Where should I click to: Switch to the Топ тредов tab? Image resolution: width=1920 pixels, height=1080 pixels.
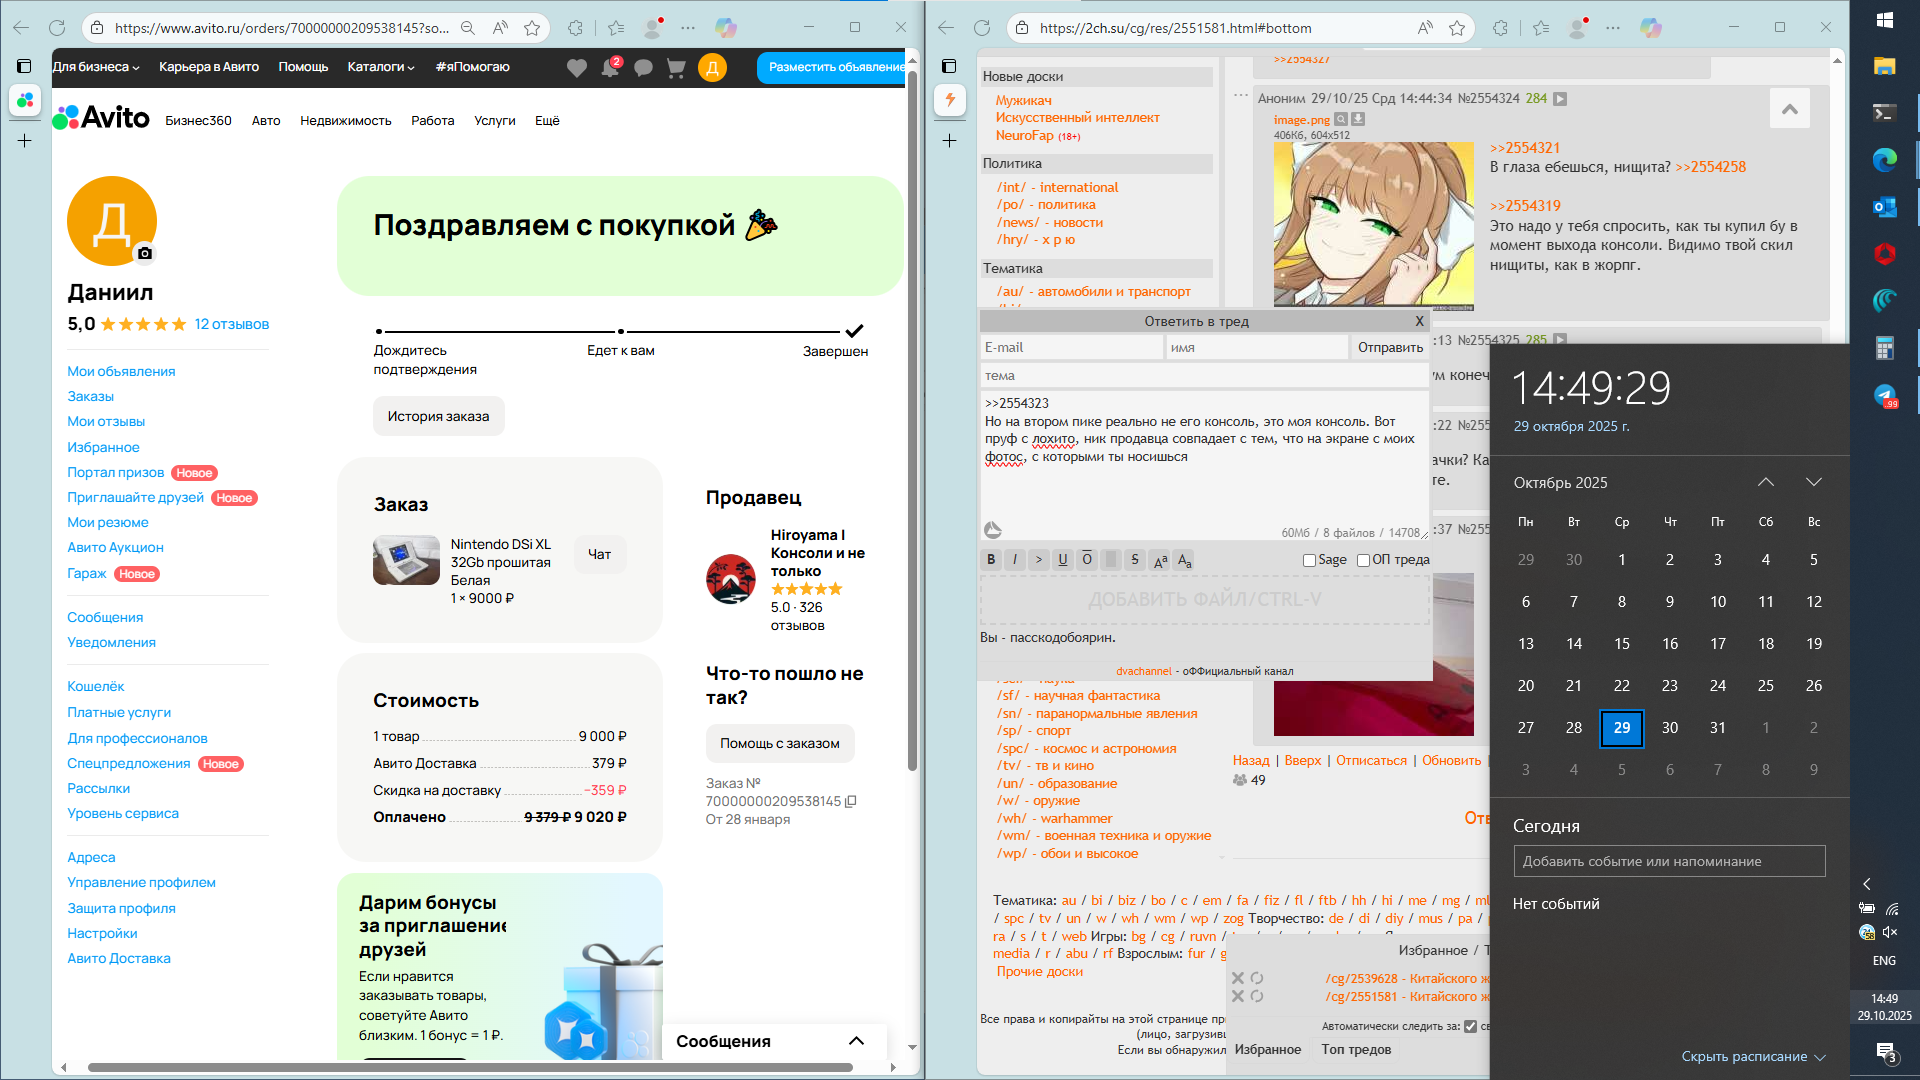point(1356,1049)
